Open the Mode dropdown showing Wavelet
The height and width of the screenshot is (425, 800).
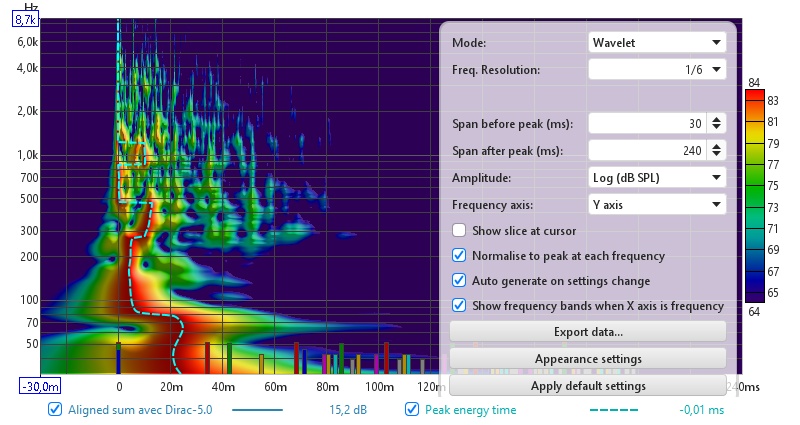pos(657,43)
